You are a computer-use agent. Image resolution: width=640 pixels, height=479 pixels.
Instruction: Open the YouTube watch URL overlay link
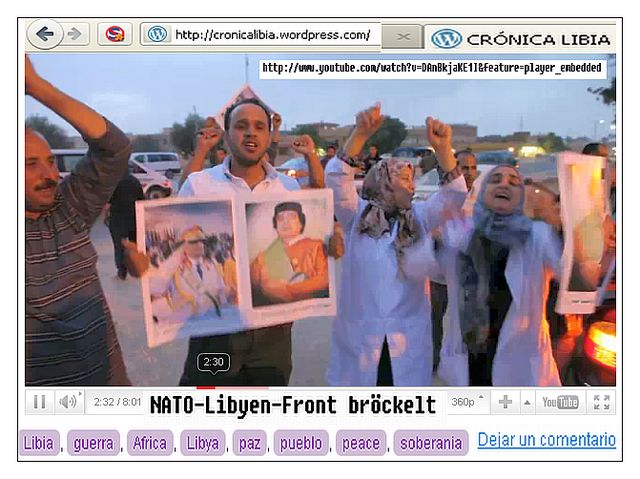coord(432,68)
